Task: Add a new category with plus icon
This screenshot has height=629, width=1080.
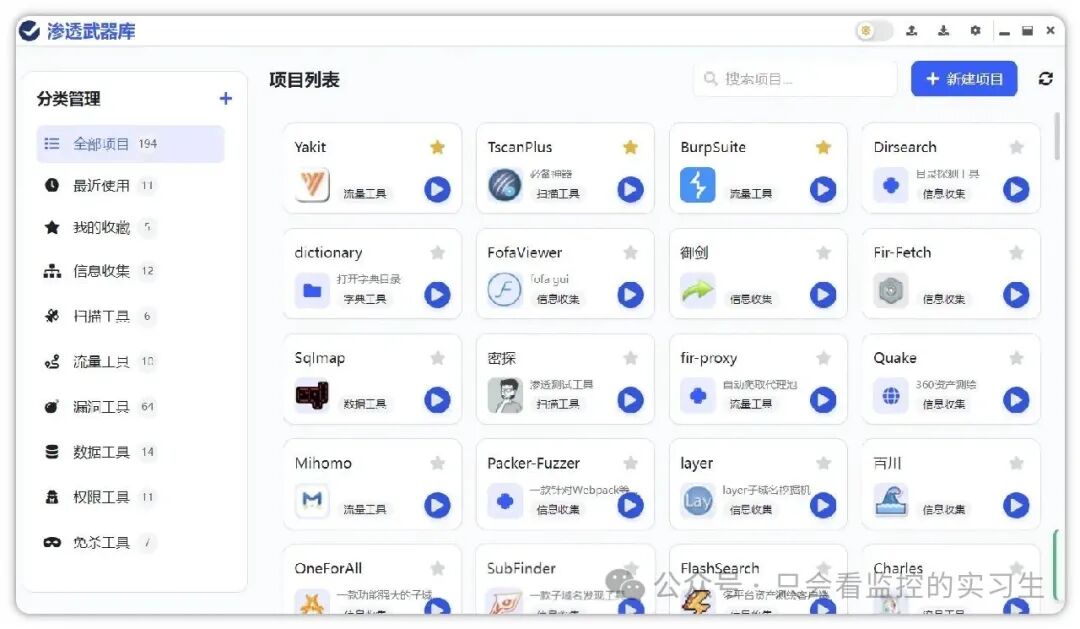Action: pyautogui.click(x=225, y=99)
